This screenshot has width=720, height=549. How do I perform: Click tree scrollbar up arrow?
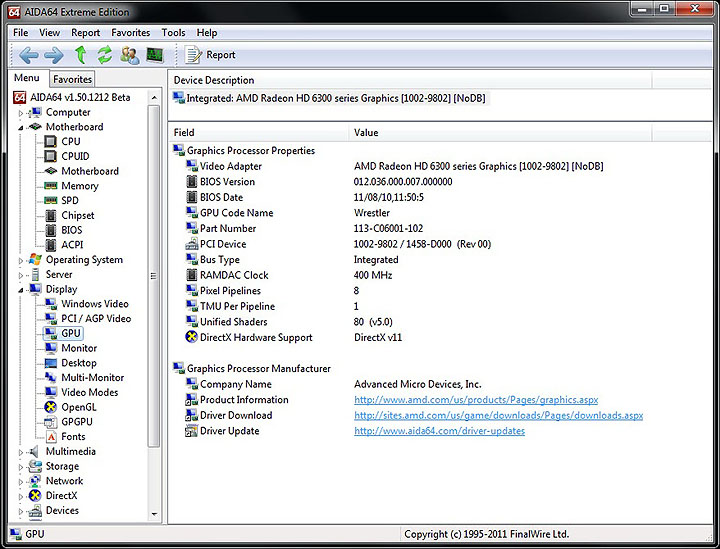click(x=154, y=97)
